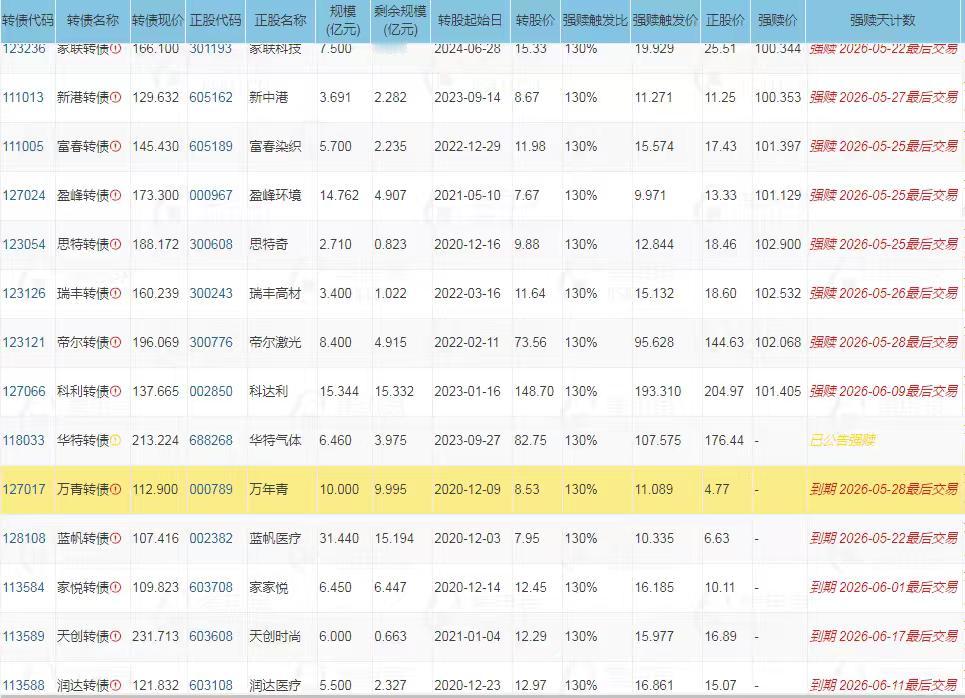Sort by the 强赎触发价 column header
Image resolution: width=965 pixels, height=698 pixels.
(665, 20)
